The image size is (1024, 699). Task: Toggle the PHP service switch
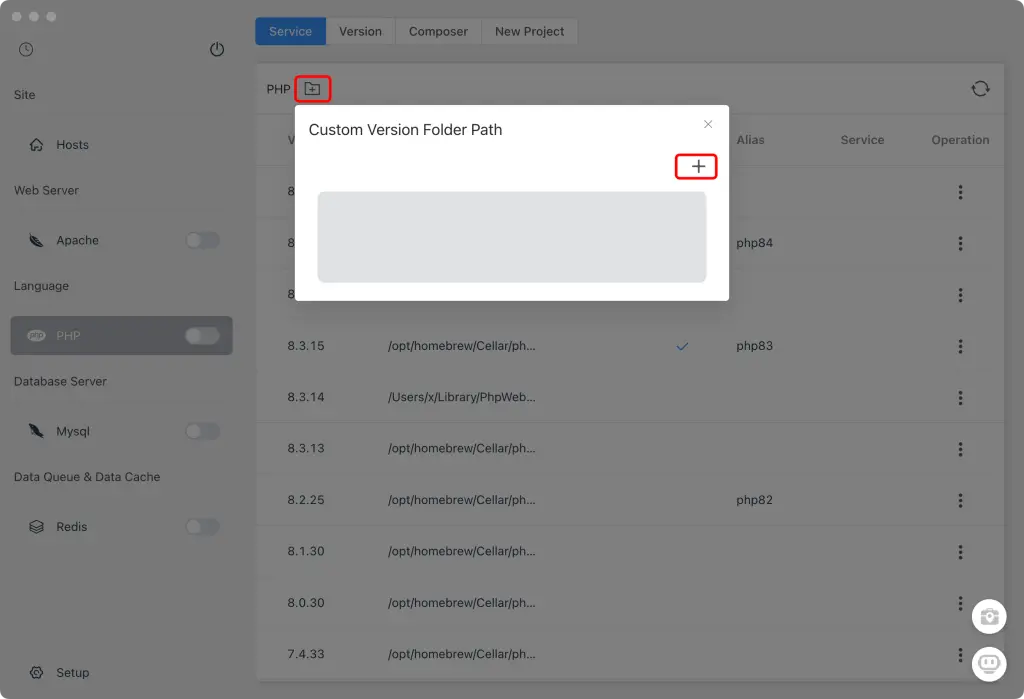tap(202, 336)
